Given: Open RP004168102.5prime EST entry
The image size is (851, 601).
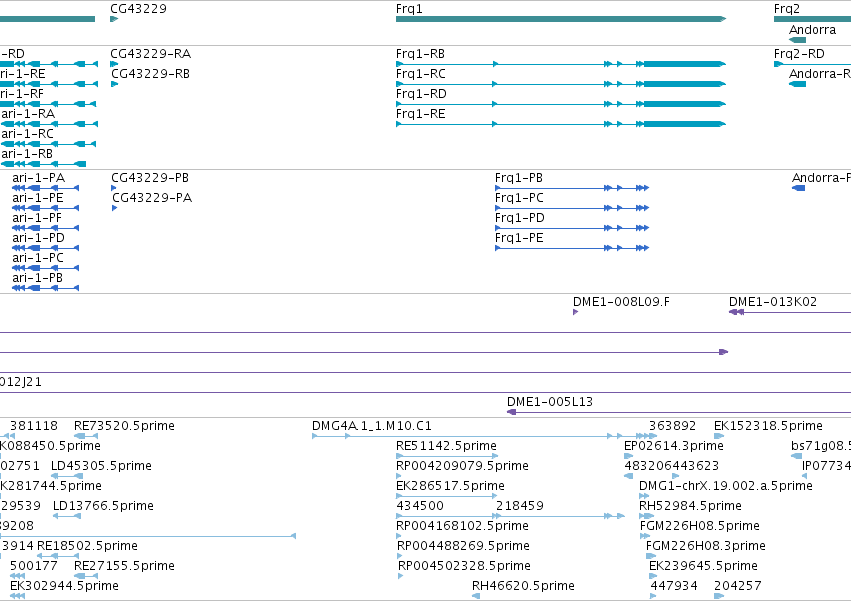Looking at the screenshot, I should click(462, 527).
